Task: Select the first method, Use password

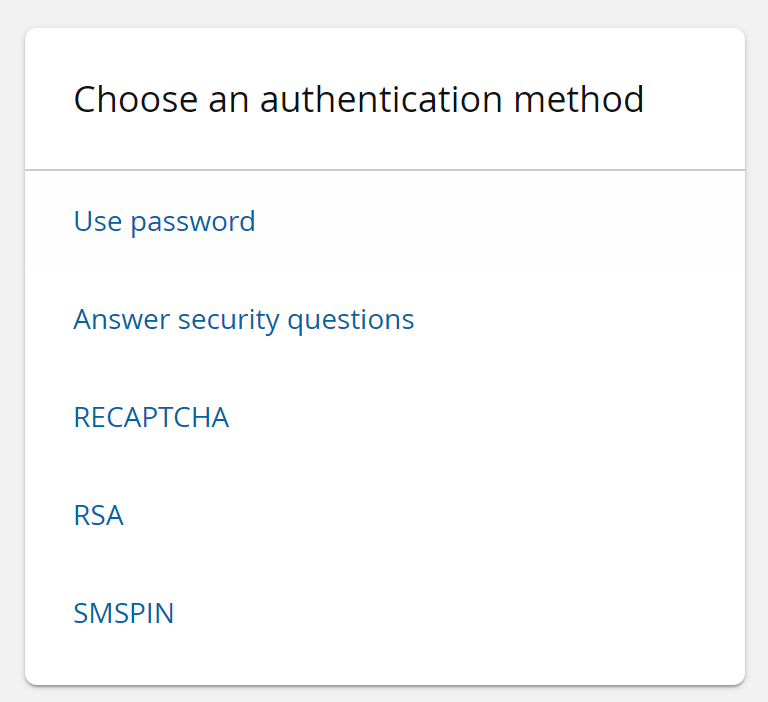Action: [164, 221]
